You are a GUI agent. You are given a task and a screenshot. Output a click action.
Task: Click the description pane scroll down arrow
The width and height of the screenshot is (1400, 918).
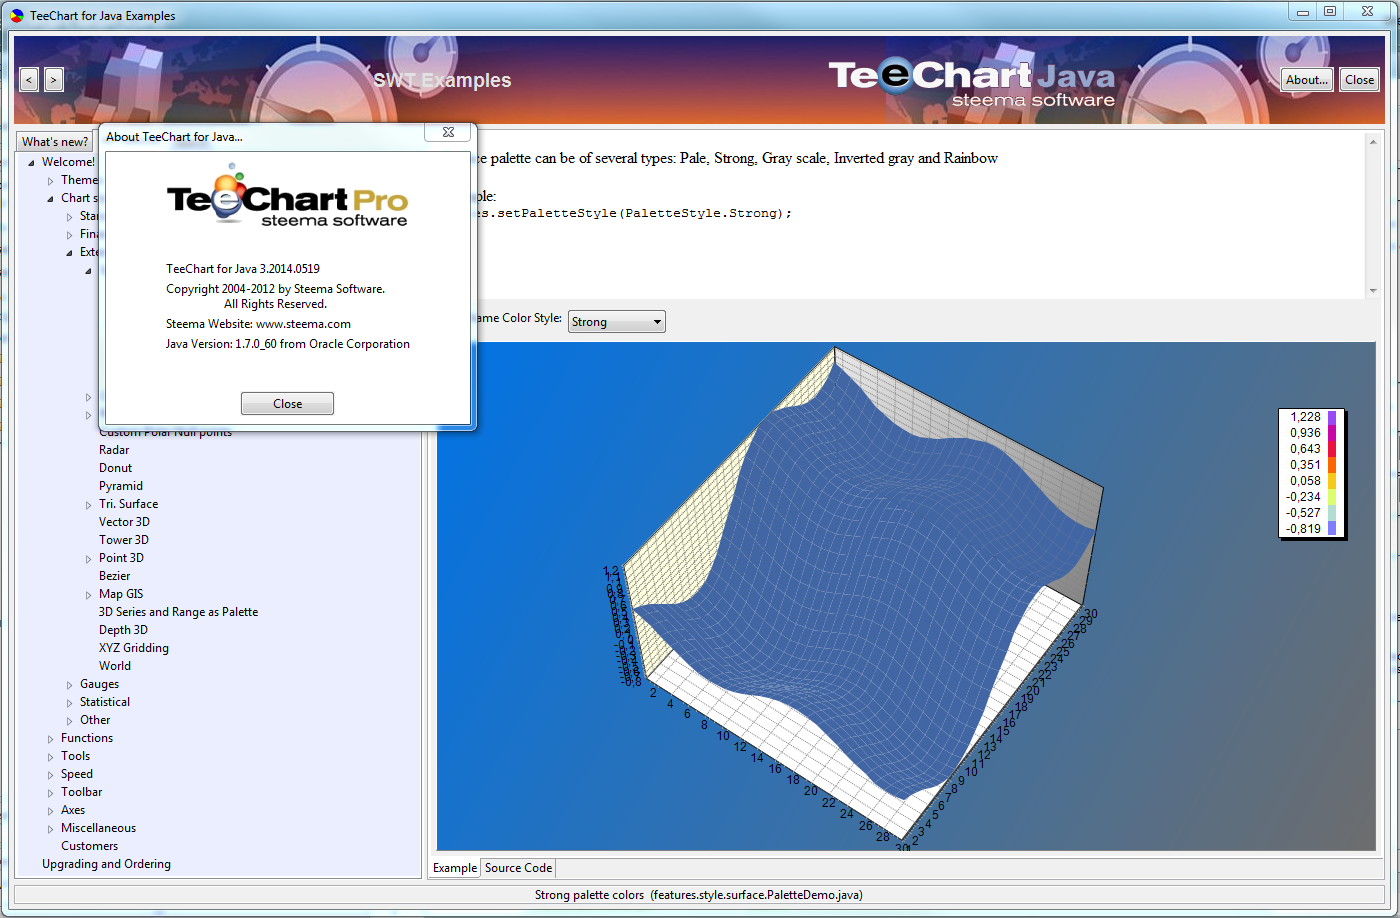pos(1373,290)
